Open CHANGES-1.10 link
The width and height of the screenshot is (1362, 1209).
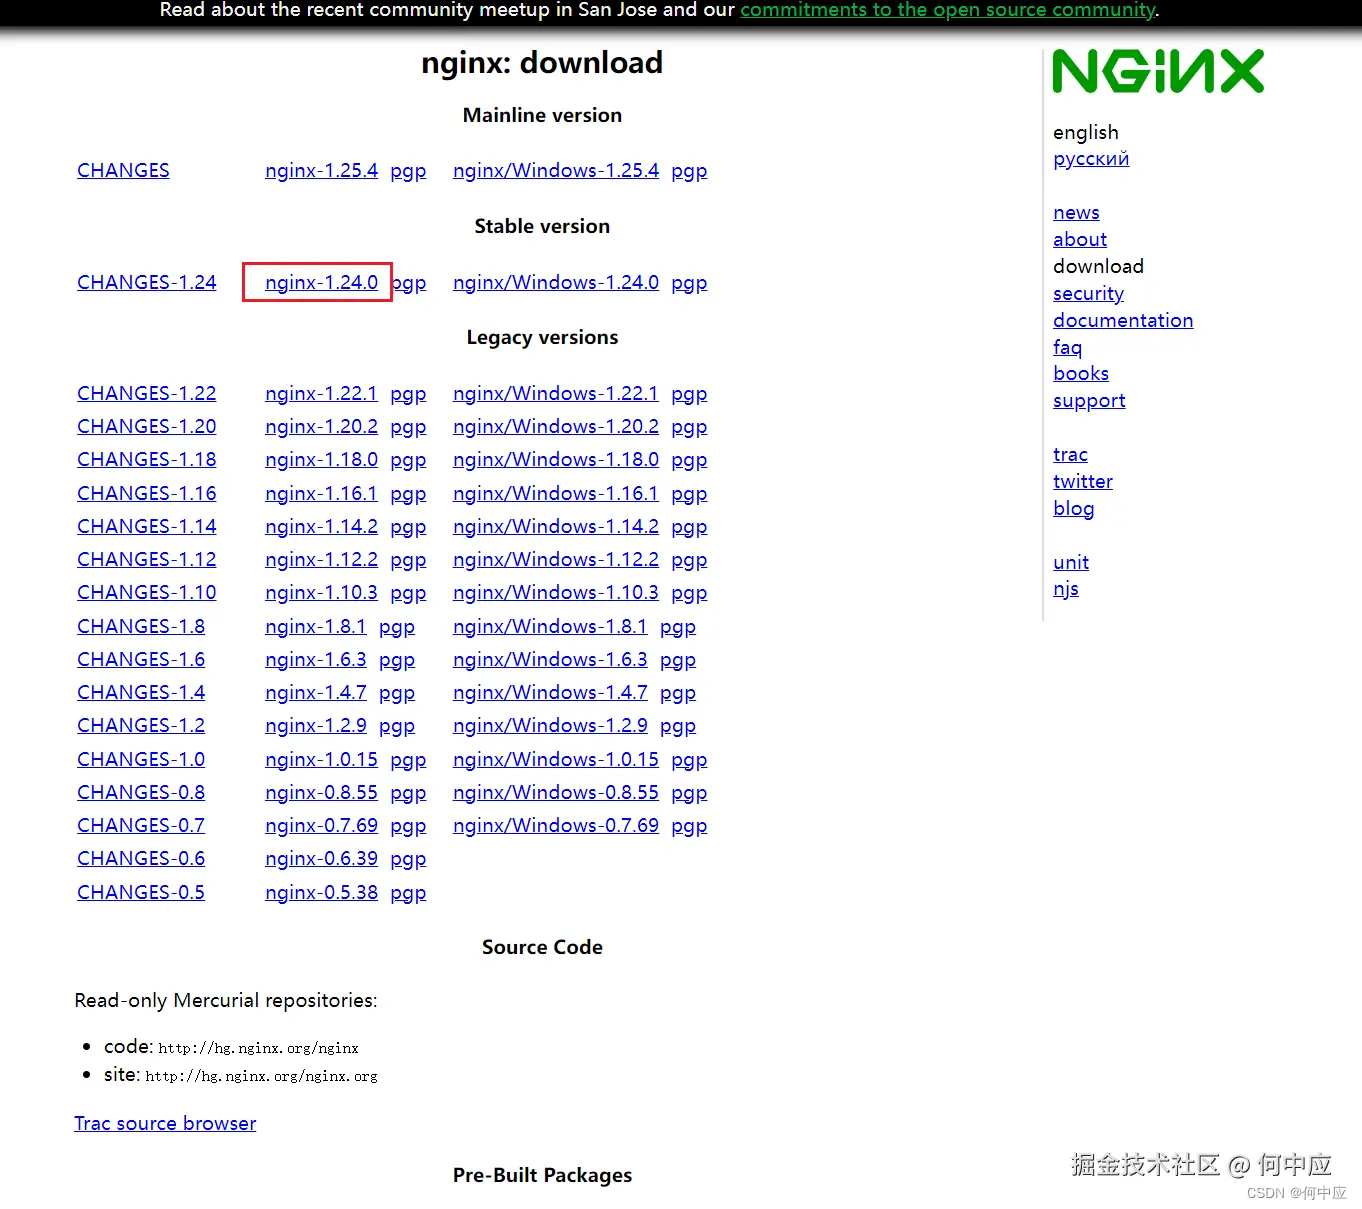(147, 593)
